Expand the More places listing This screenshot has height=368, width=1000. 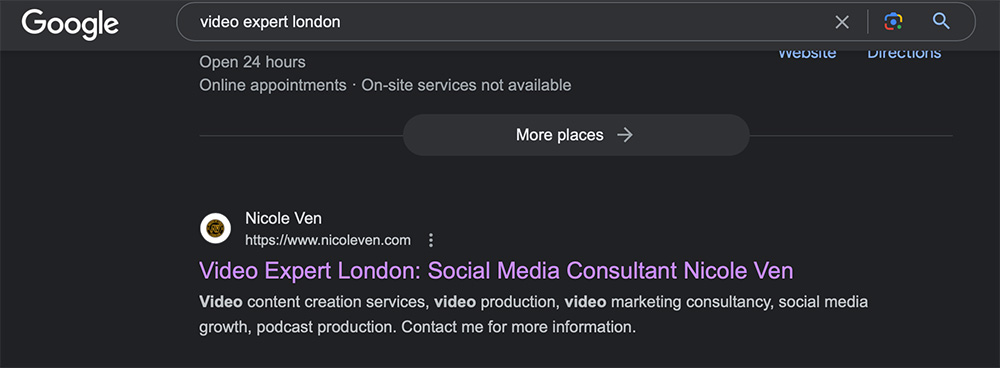576,135
